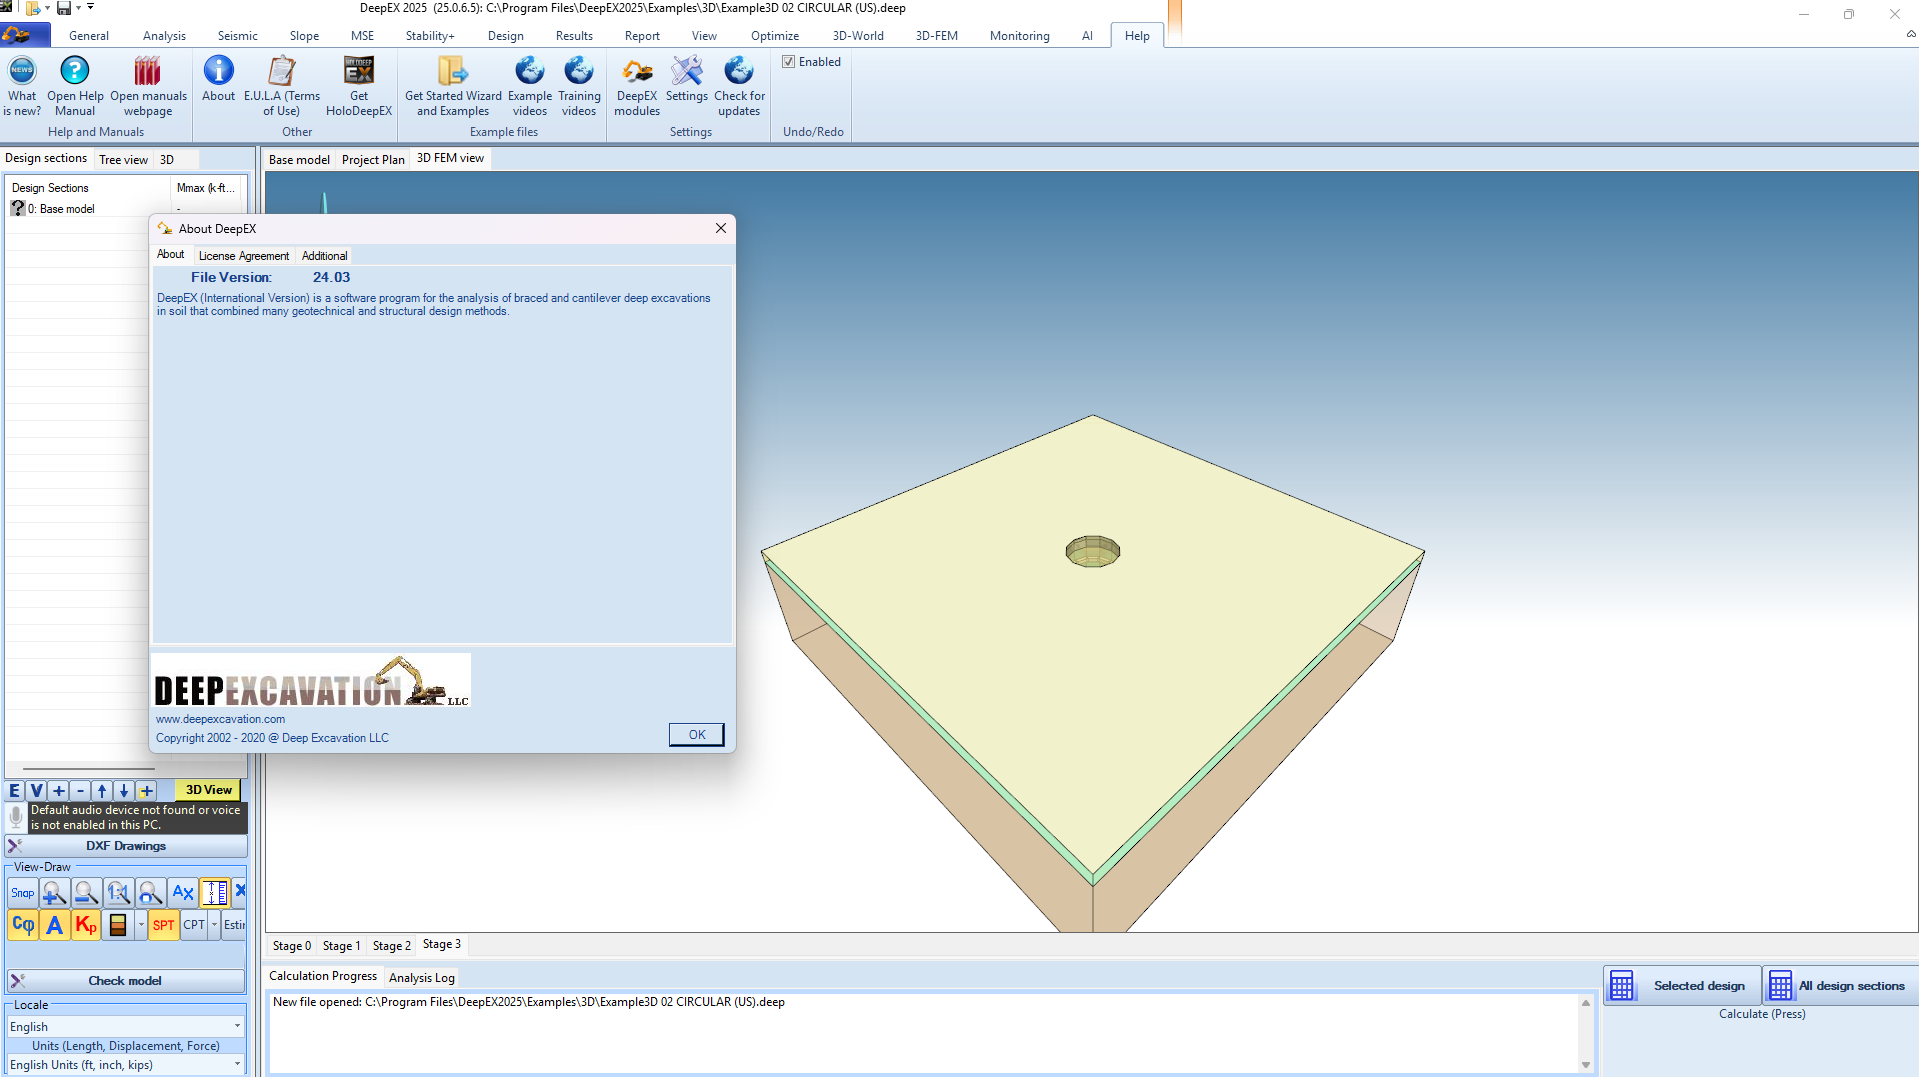Open the Analysis Log tab
Screen dimensions: 1919x1077
(x=422, y=978)
